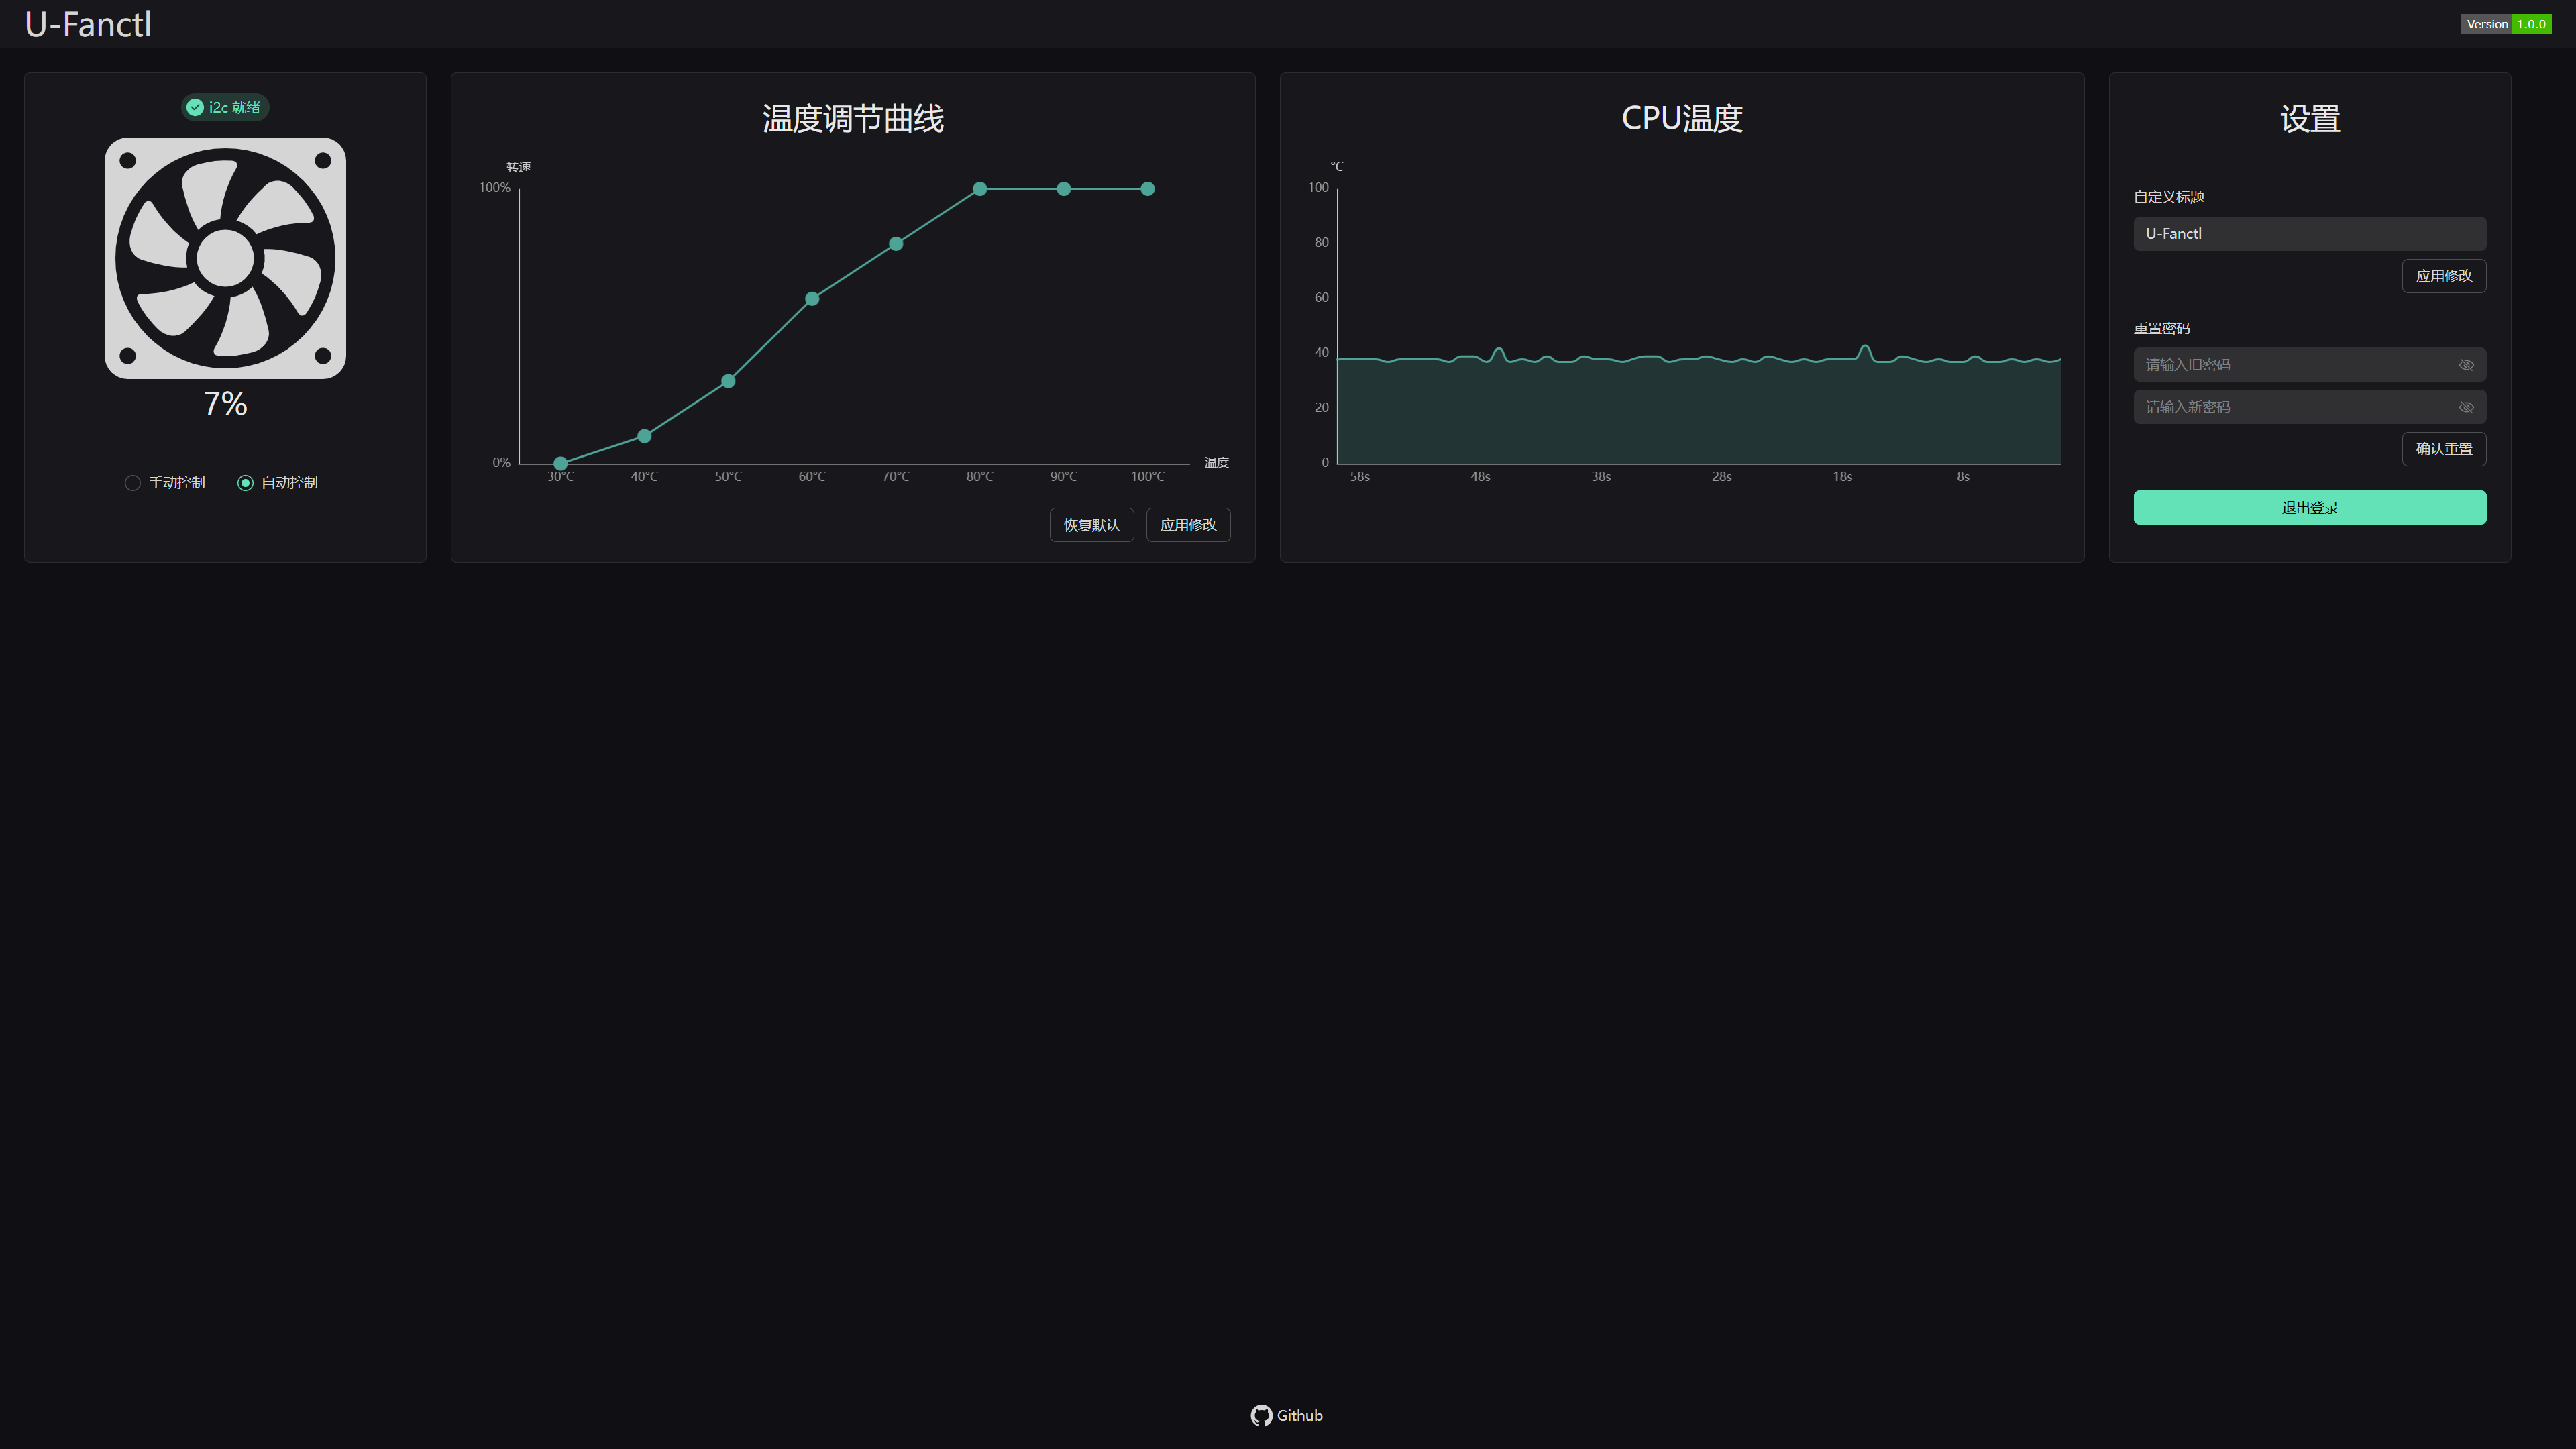This screenshot has width=2576, height=1449.
Task: Click the 重置密码 label
Action: point(2162,328)
